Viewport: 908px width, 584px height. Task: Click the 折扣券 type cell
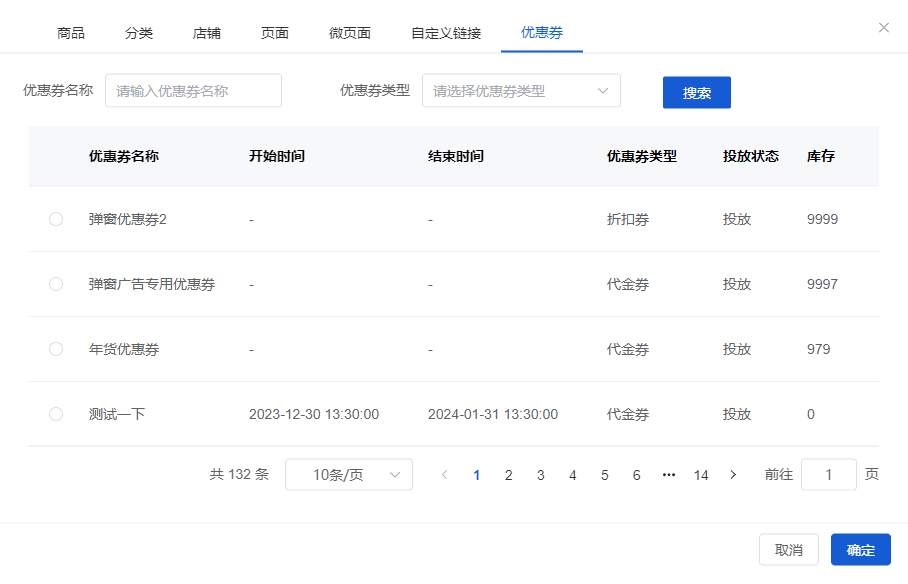pyautogui.click(x=628, y=219)
